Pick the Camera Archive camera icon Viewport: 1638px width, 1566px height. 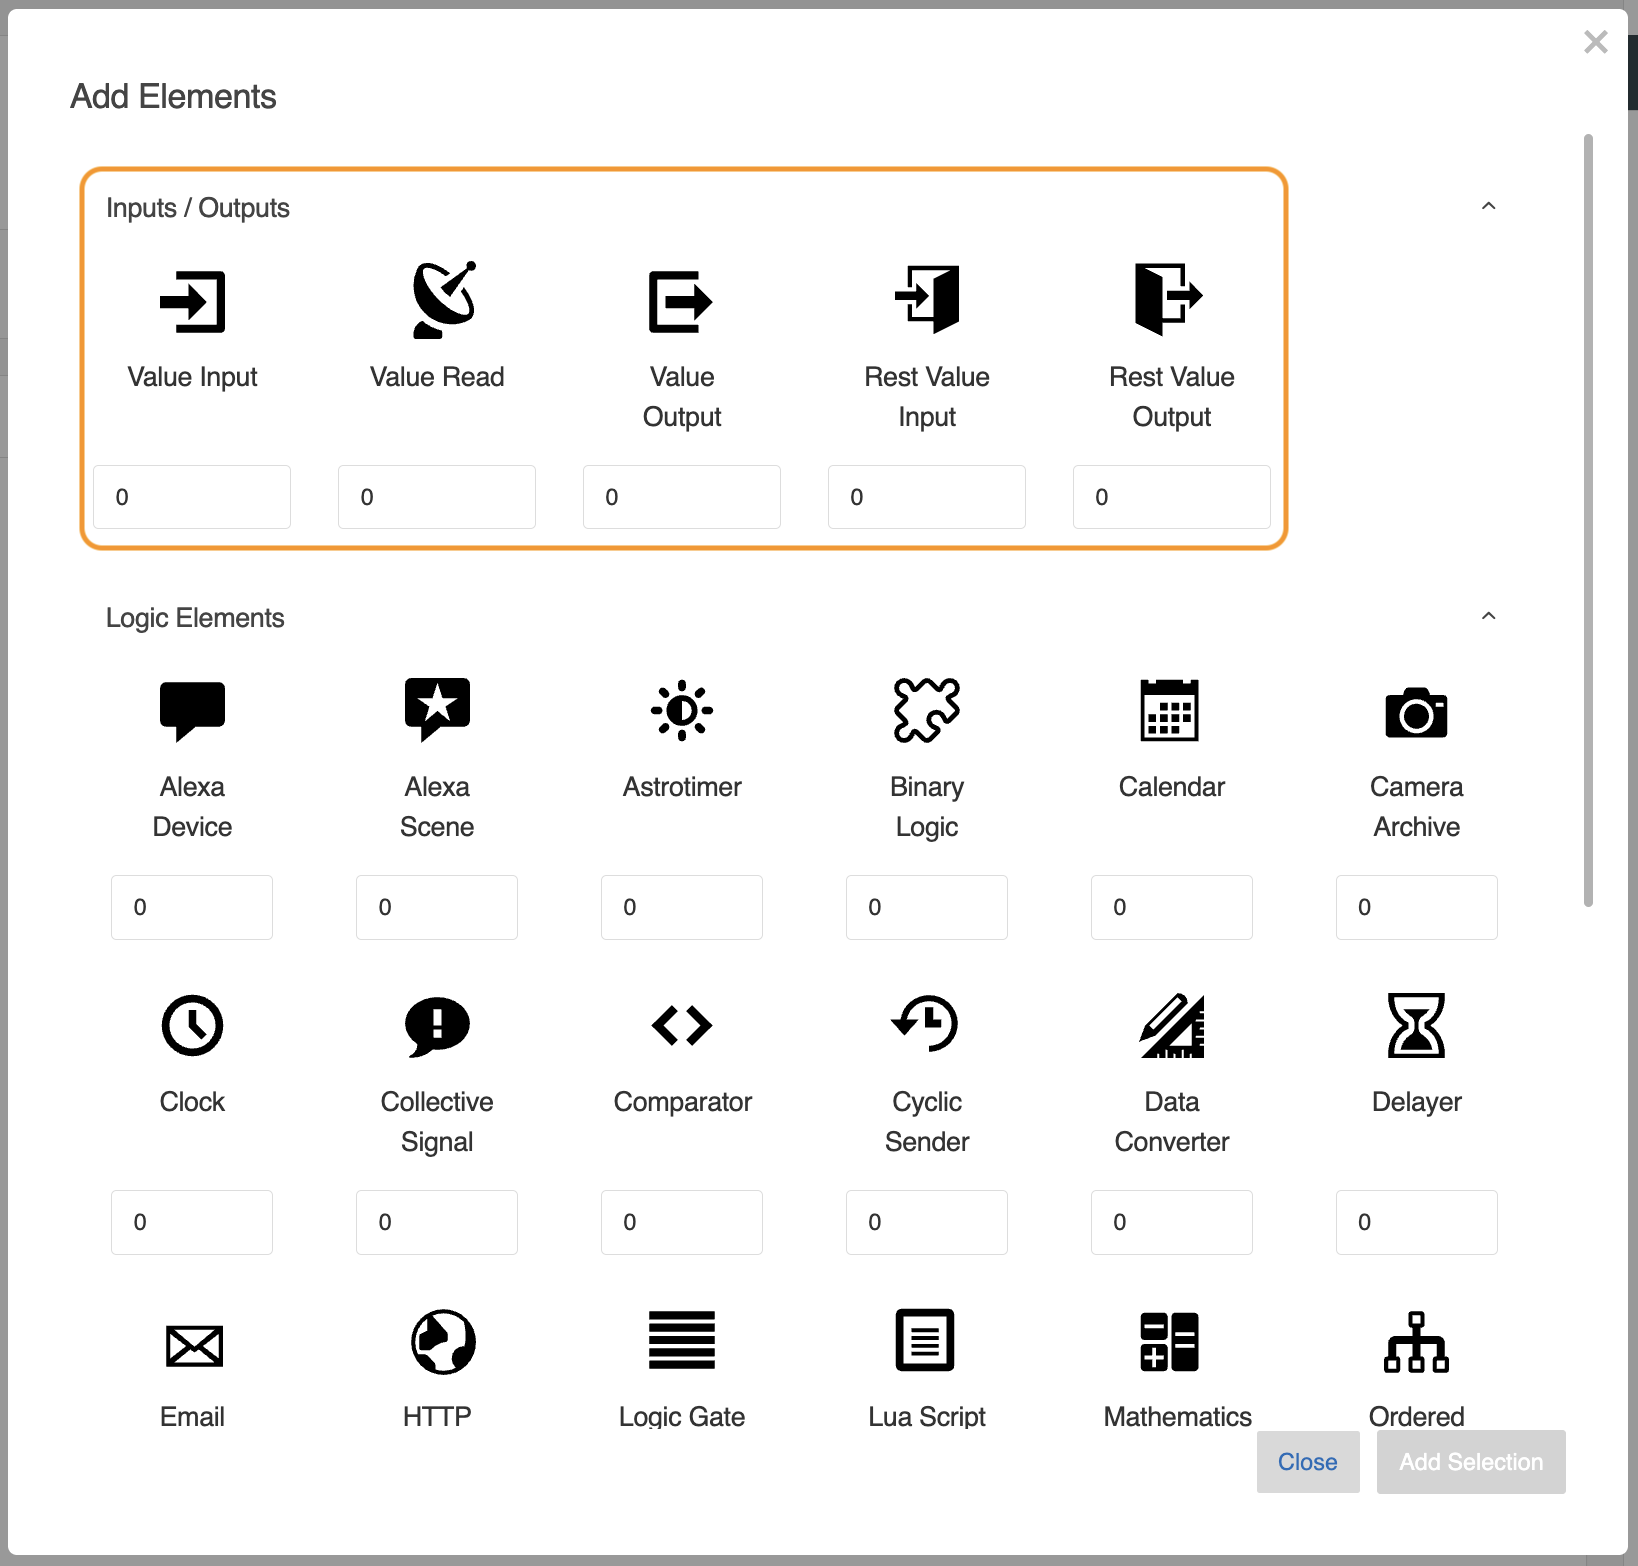[x=1416, y=713]
